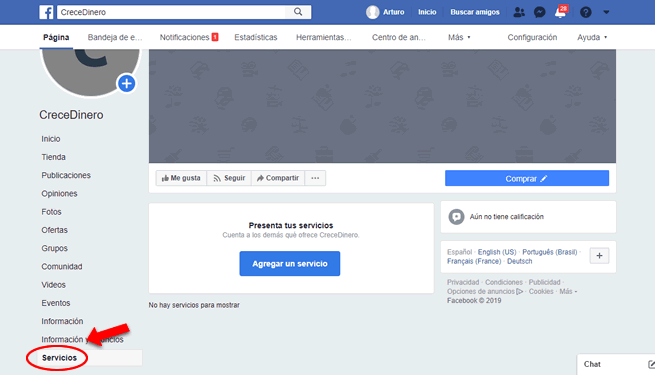Click the Comprar button
This screenshot has height=375, width=655.
[x=527, y=178]
